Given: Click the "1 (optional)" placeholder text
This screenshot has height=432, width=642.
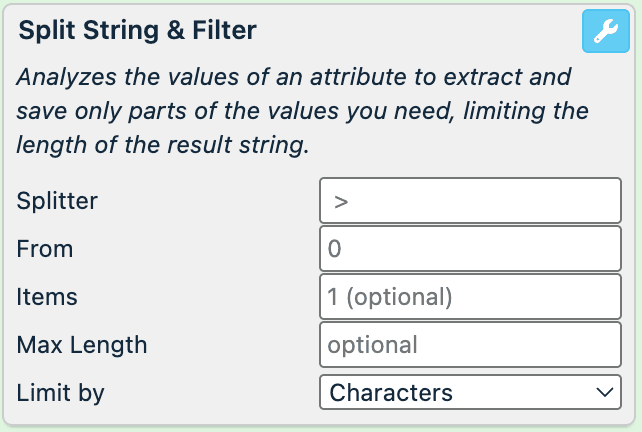Looking at the screenshot, I should (x=390, y=297).
